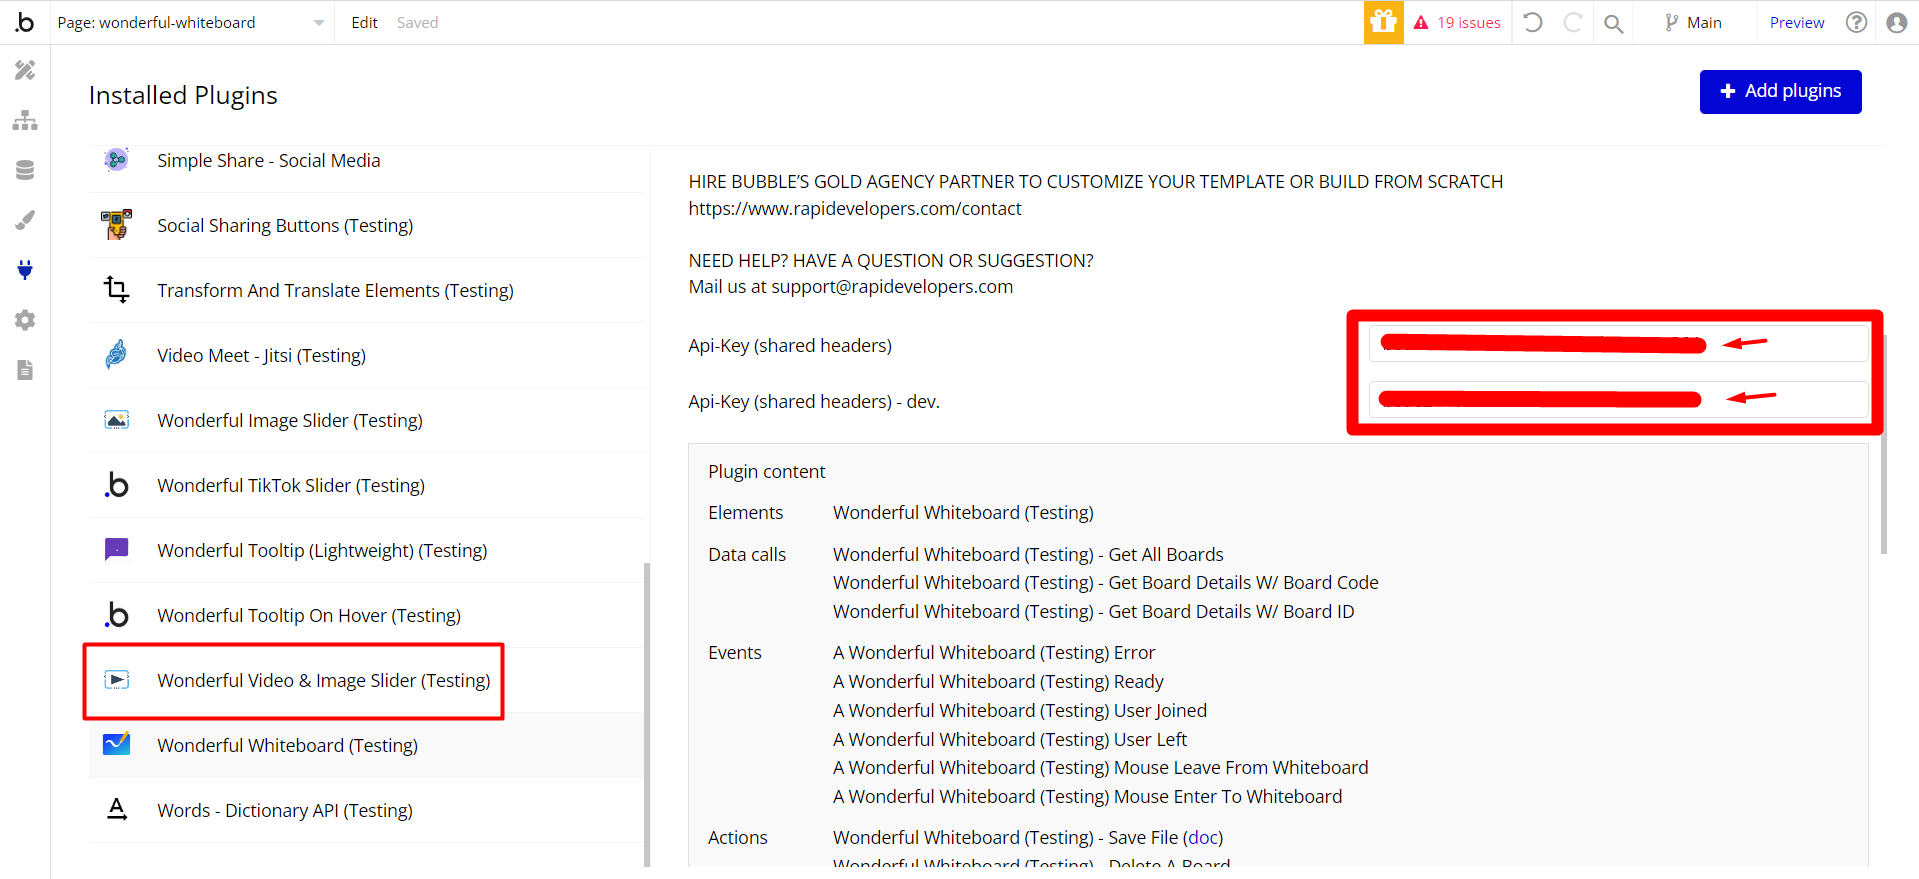This screenshot has width=1919, height=879.
Task: Open the Main branch selector
Action: pos(1693,22)
